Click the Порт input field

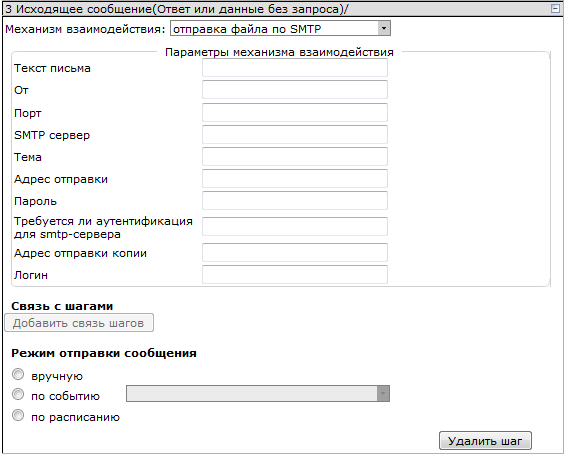point(295,112)
